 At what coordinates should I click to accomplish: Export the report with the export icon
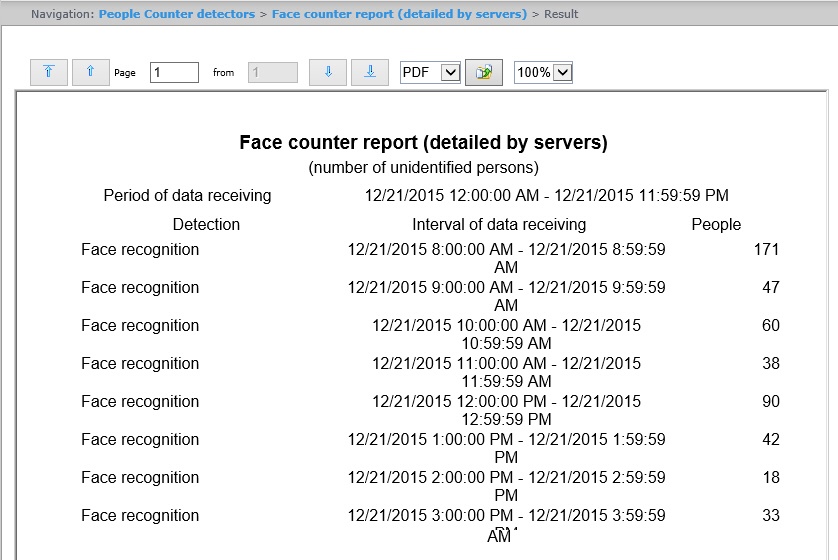click(x=484, y=72)
